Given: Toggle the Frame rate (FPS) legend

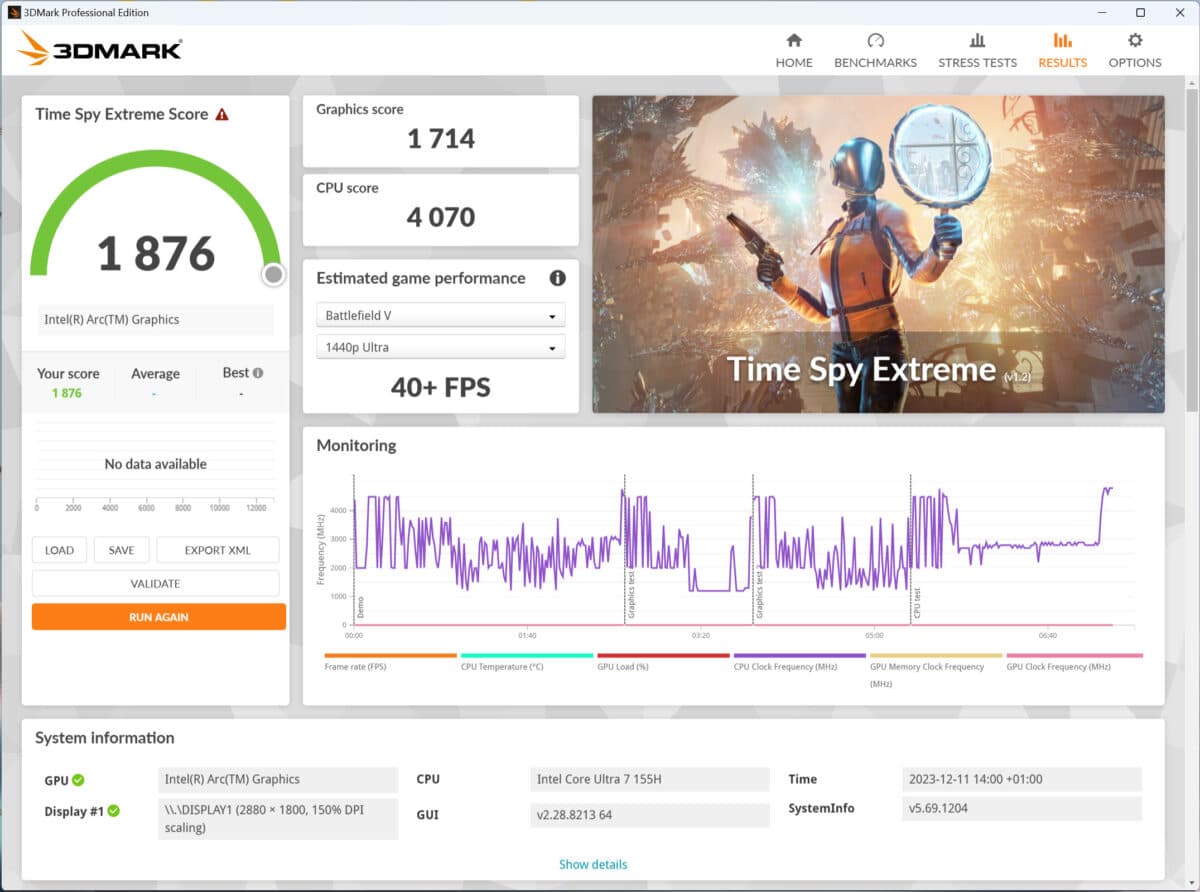Looking at the screenshot, I should click(x=355, y=666).
